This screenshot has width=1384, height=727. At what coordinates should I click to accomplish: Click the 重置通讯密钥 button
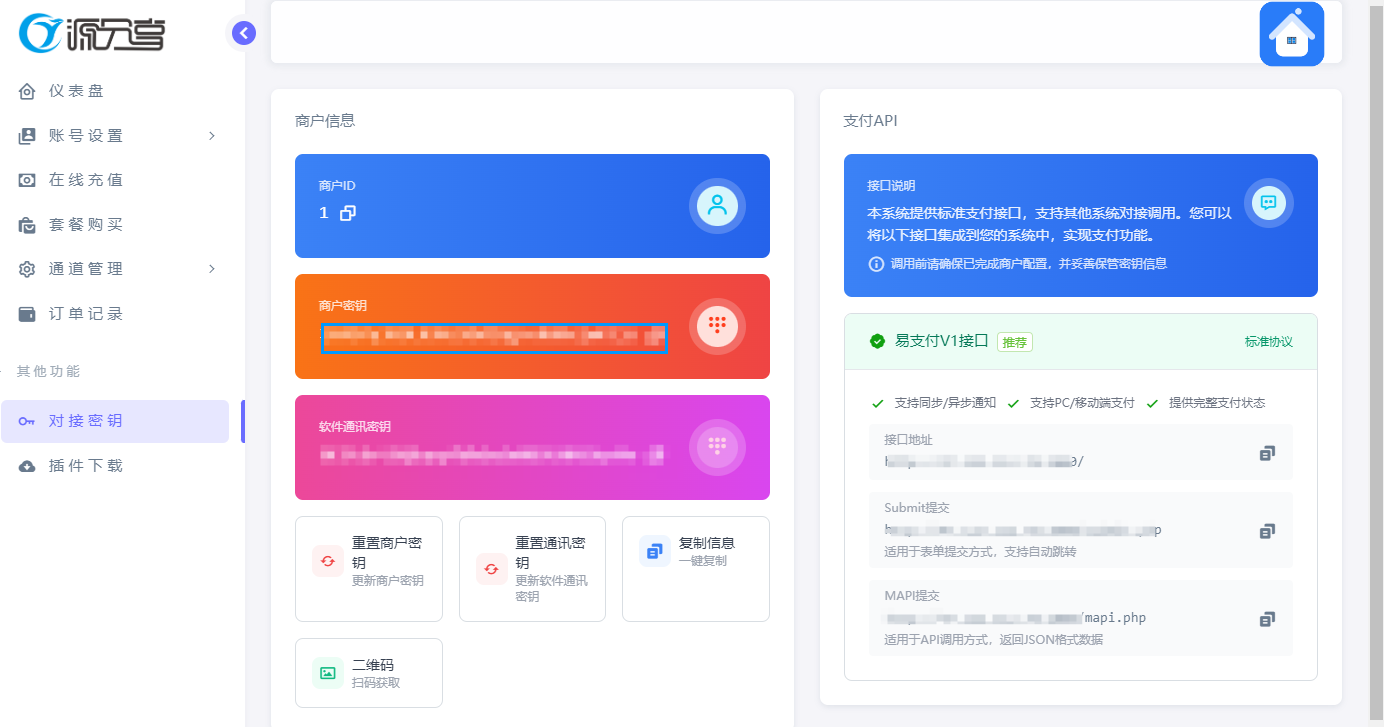(532, 568)
